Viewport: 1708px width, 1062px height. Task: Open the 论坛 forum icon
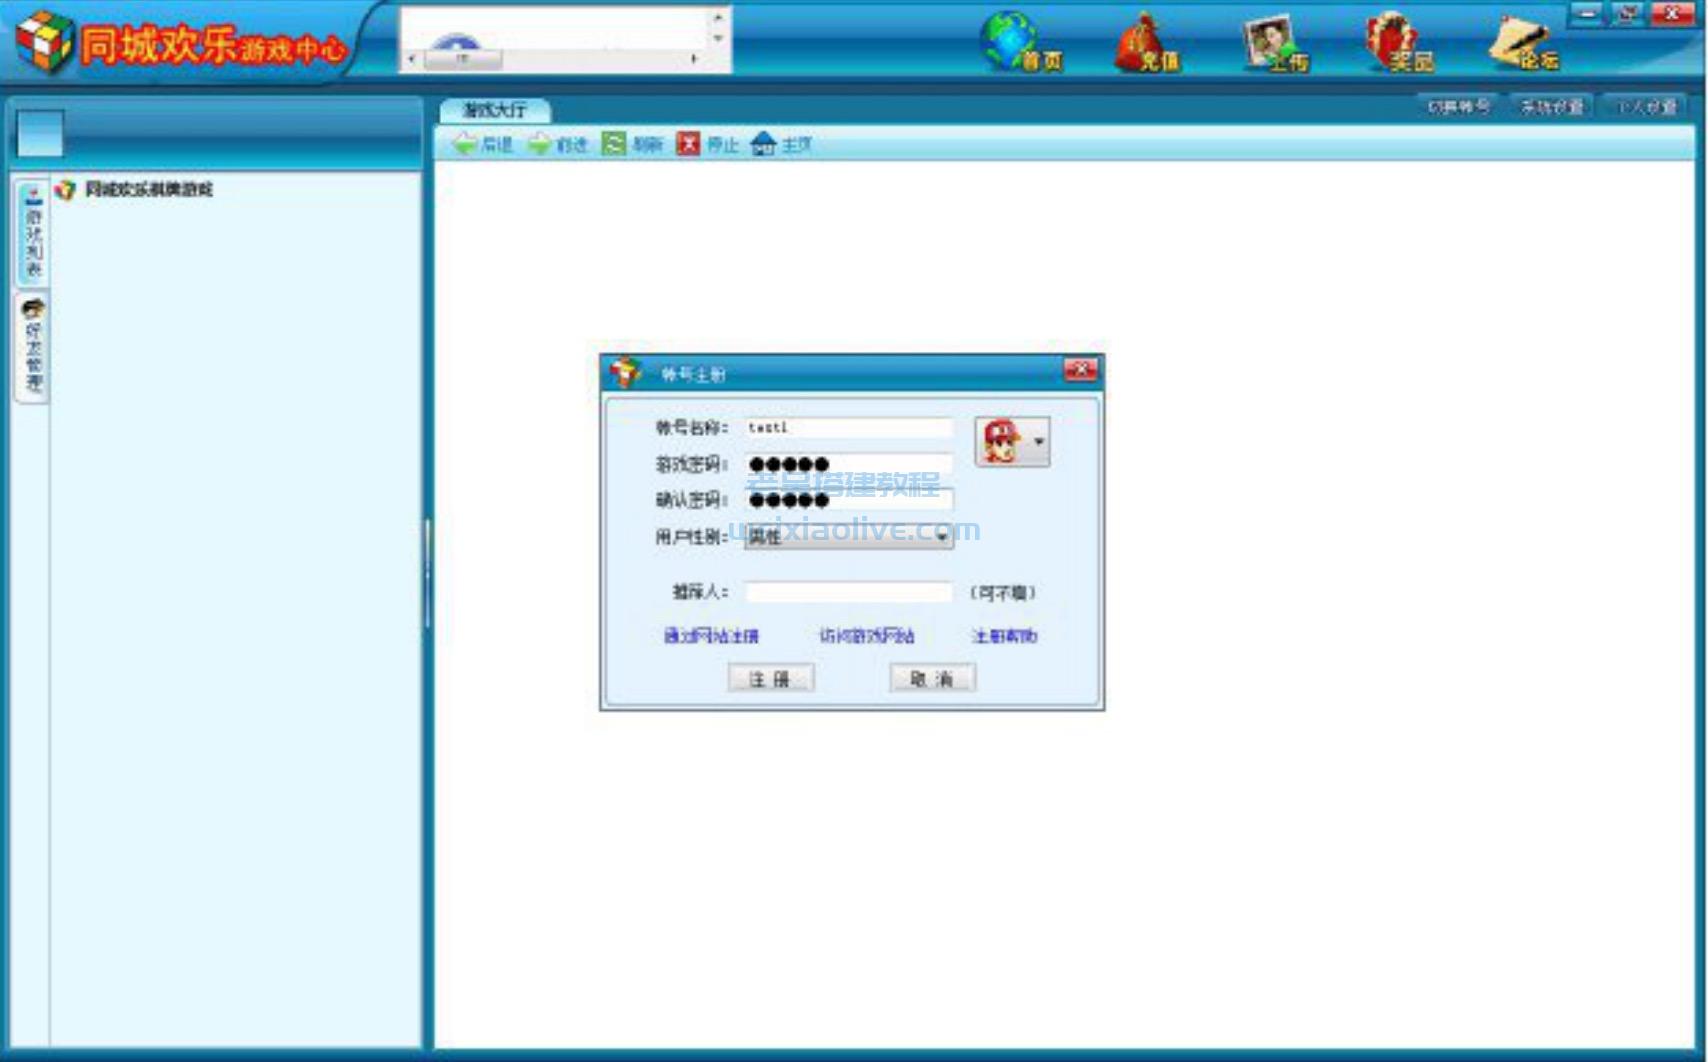1523,38
